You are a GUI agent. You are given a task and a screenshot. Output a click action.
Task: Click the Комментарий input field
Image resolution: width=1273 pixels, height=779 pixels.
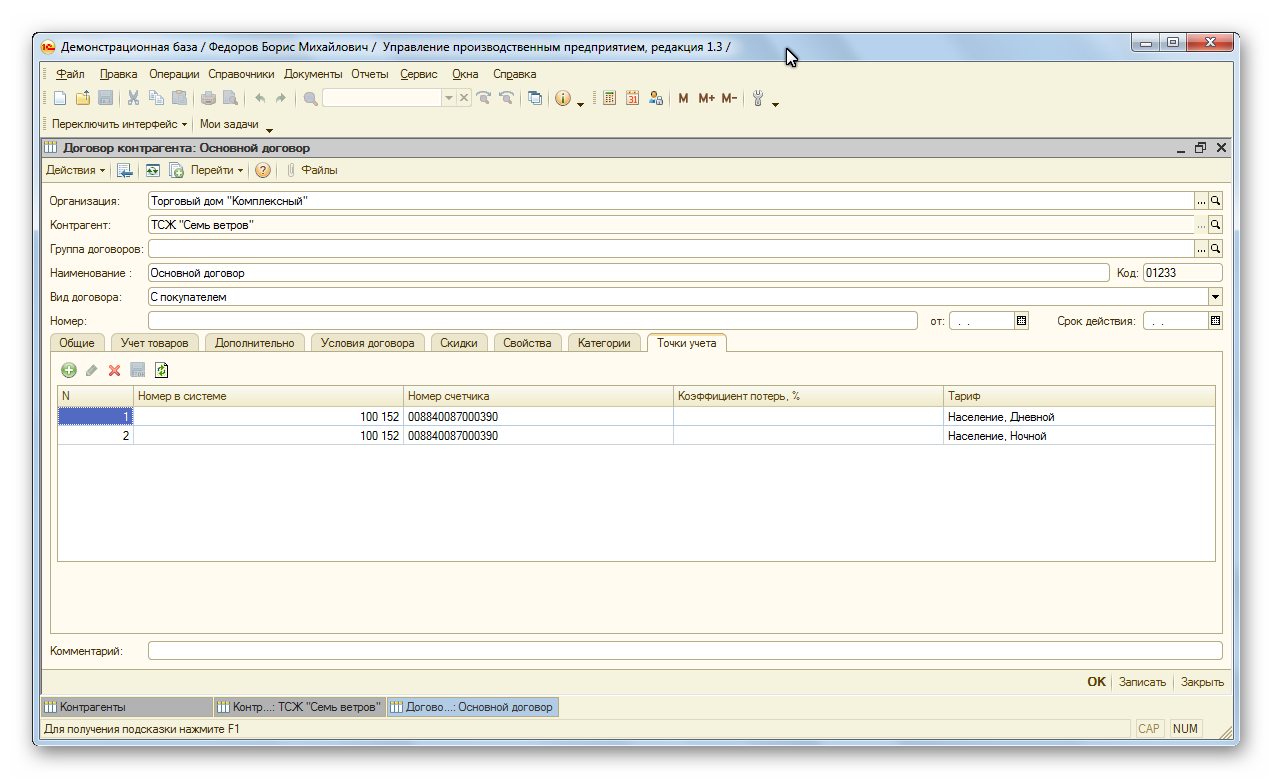pos(685,651)
